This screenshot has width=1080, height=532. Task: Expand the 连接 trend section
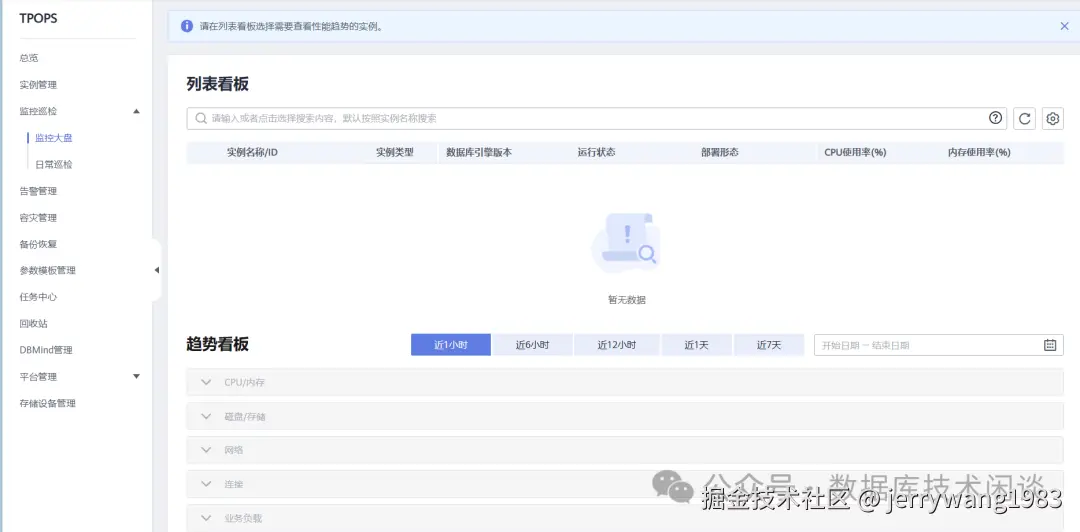625,484
